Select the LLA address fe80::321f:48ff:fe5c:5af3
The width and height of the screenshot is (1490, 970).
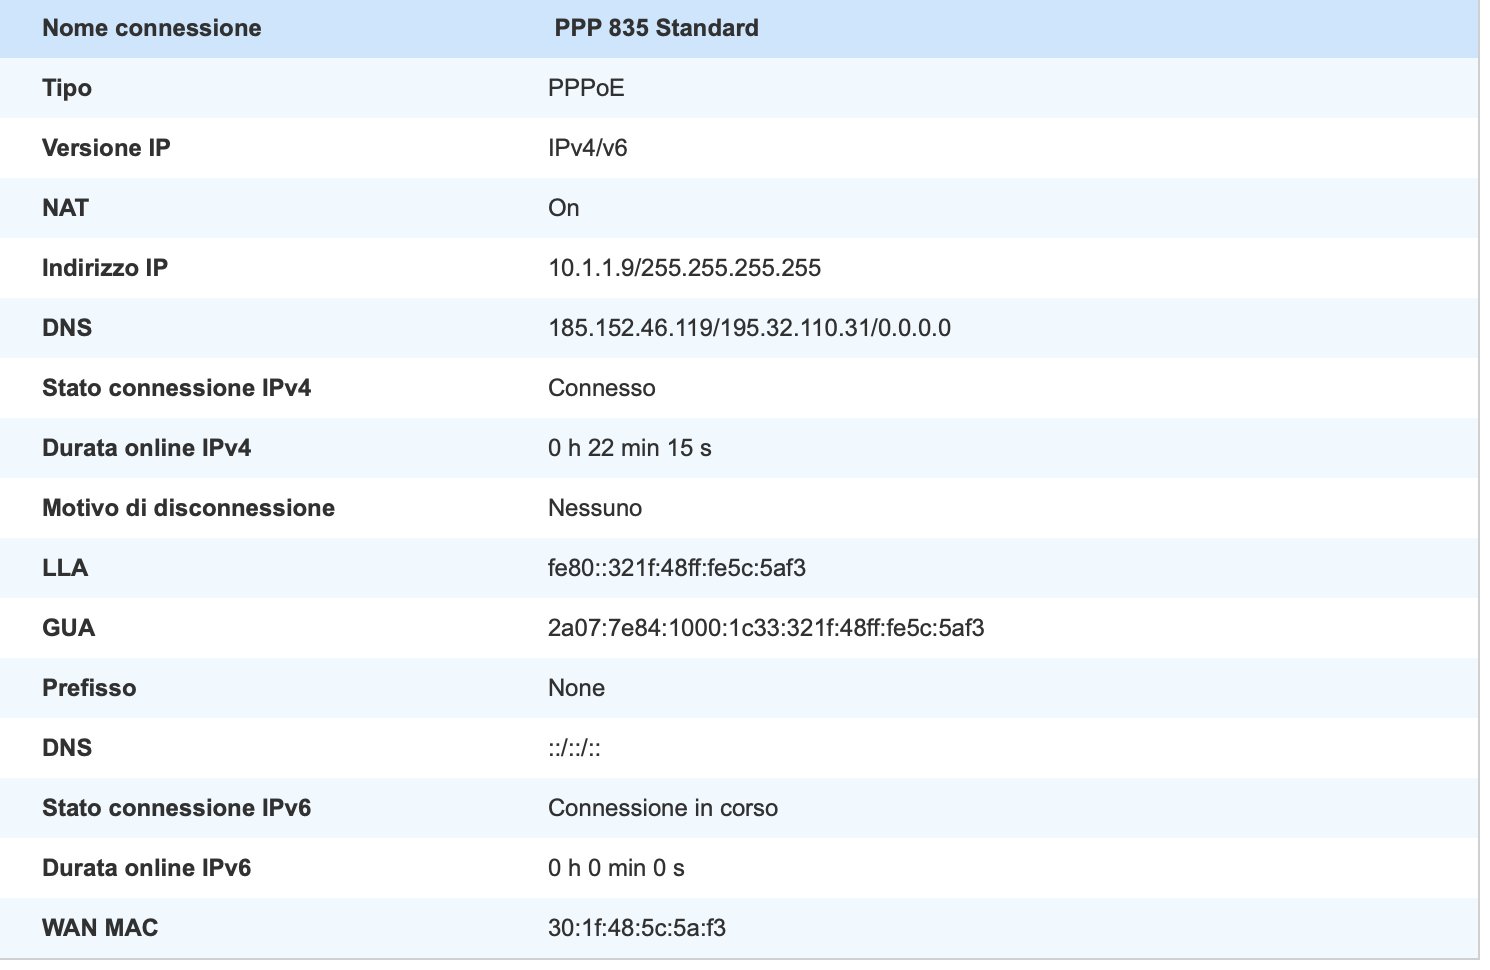676,568
